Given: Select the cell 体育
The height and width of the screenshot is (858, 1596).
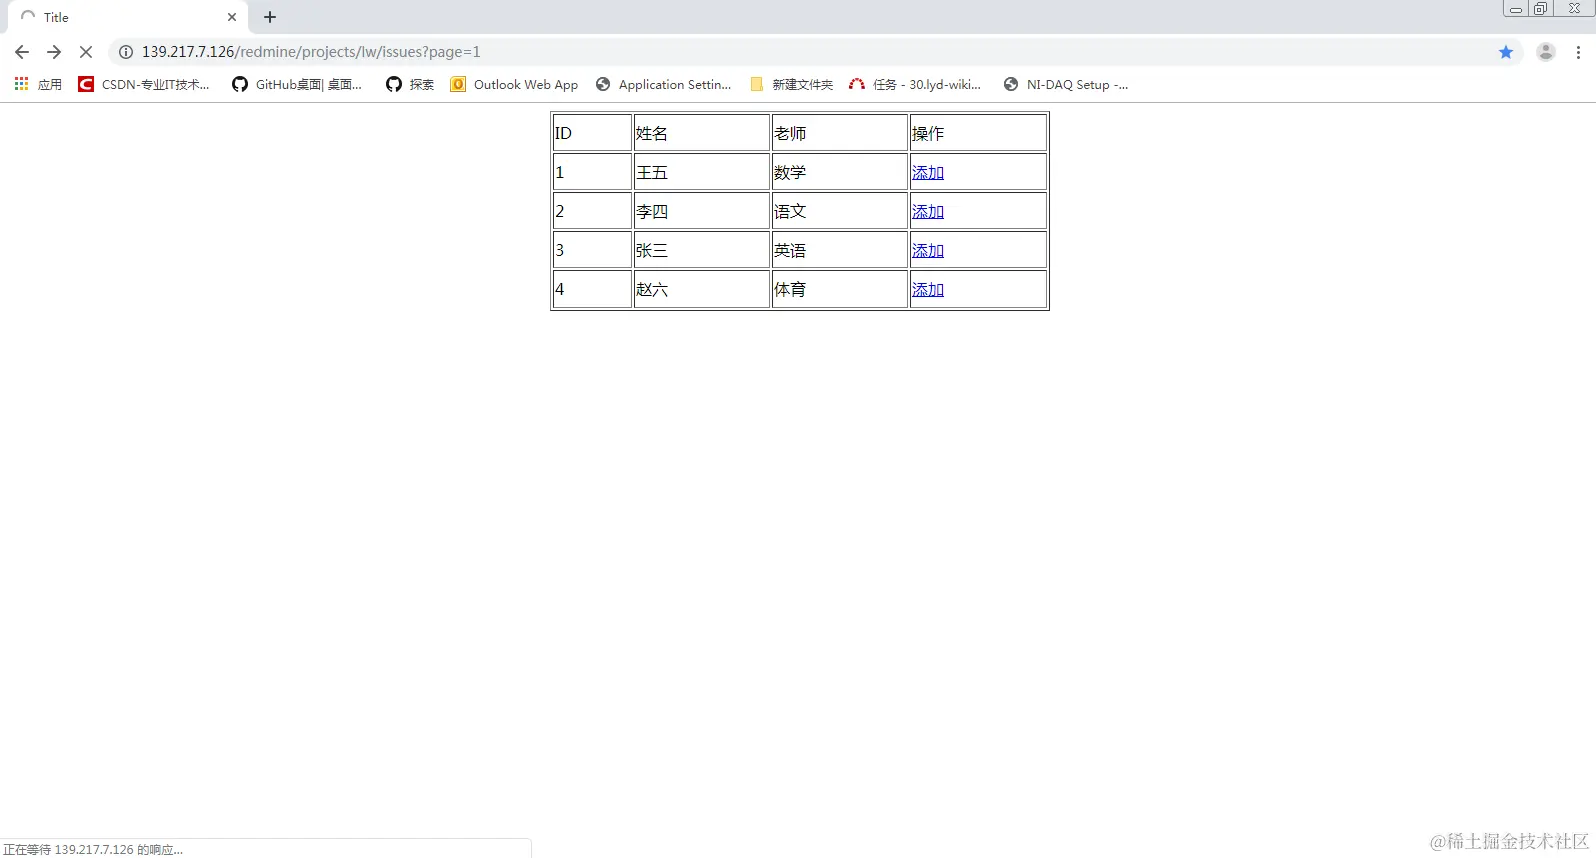Looking at the screenshot, I should (839, 289).
